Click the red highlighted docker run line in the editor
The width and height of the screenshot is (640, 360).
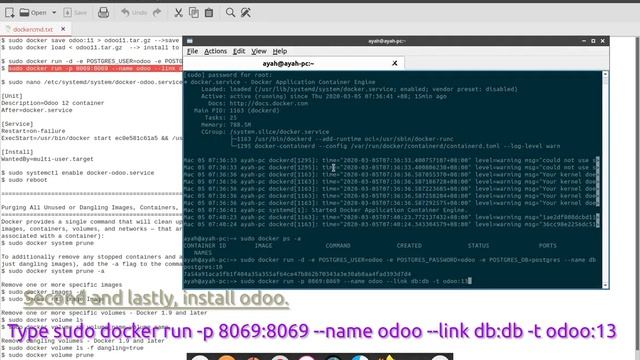(x=95, y=68)
